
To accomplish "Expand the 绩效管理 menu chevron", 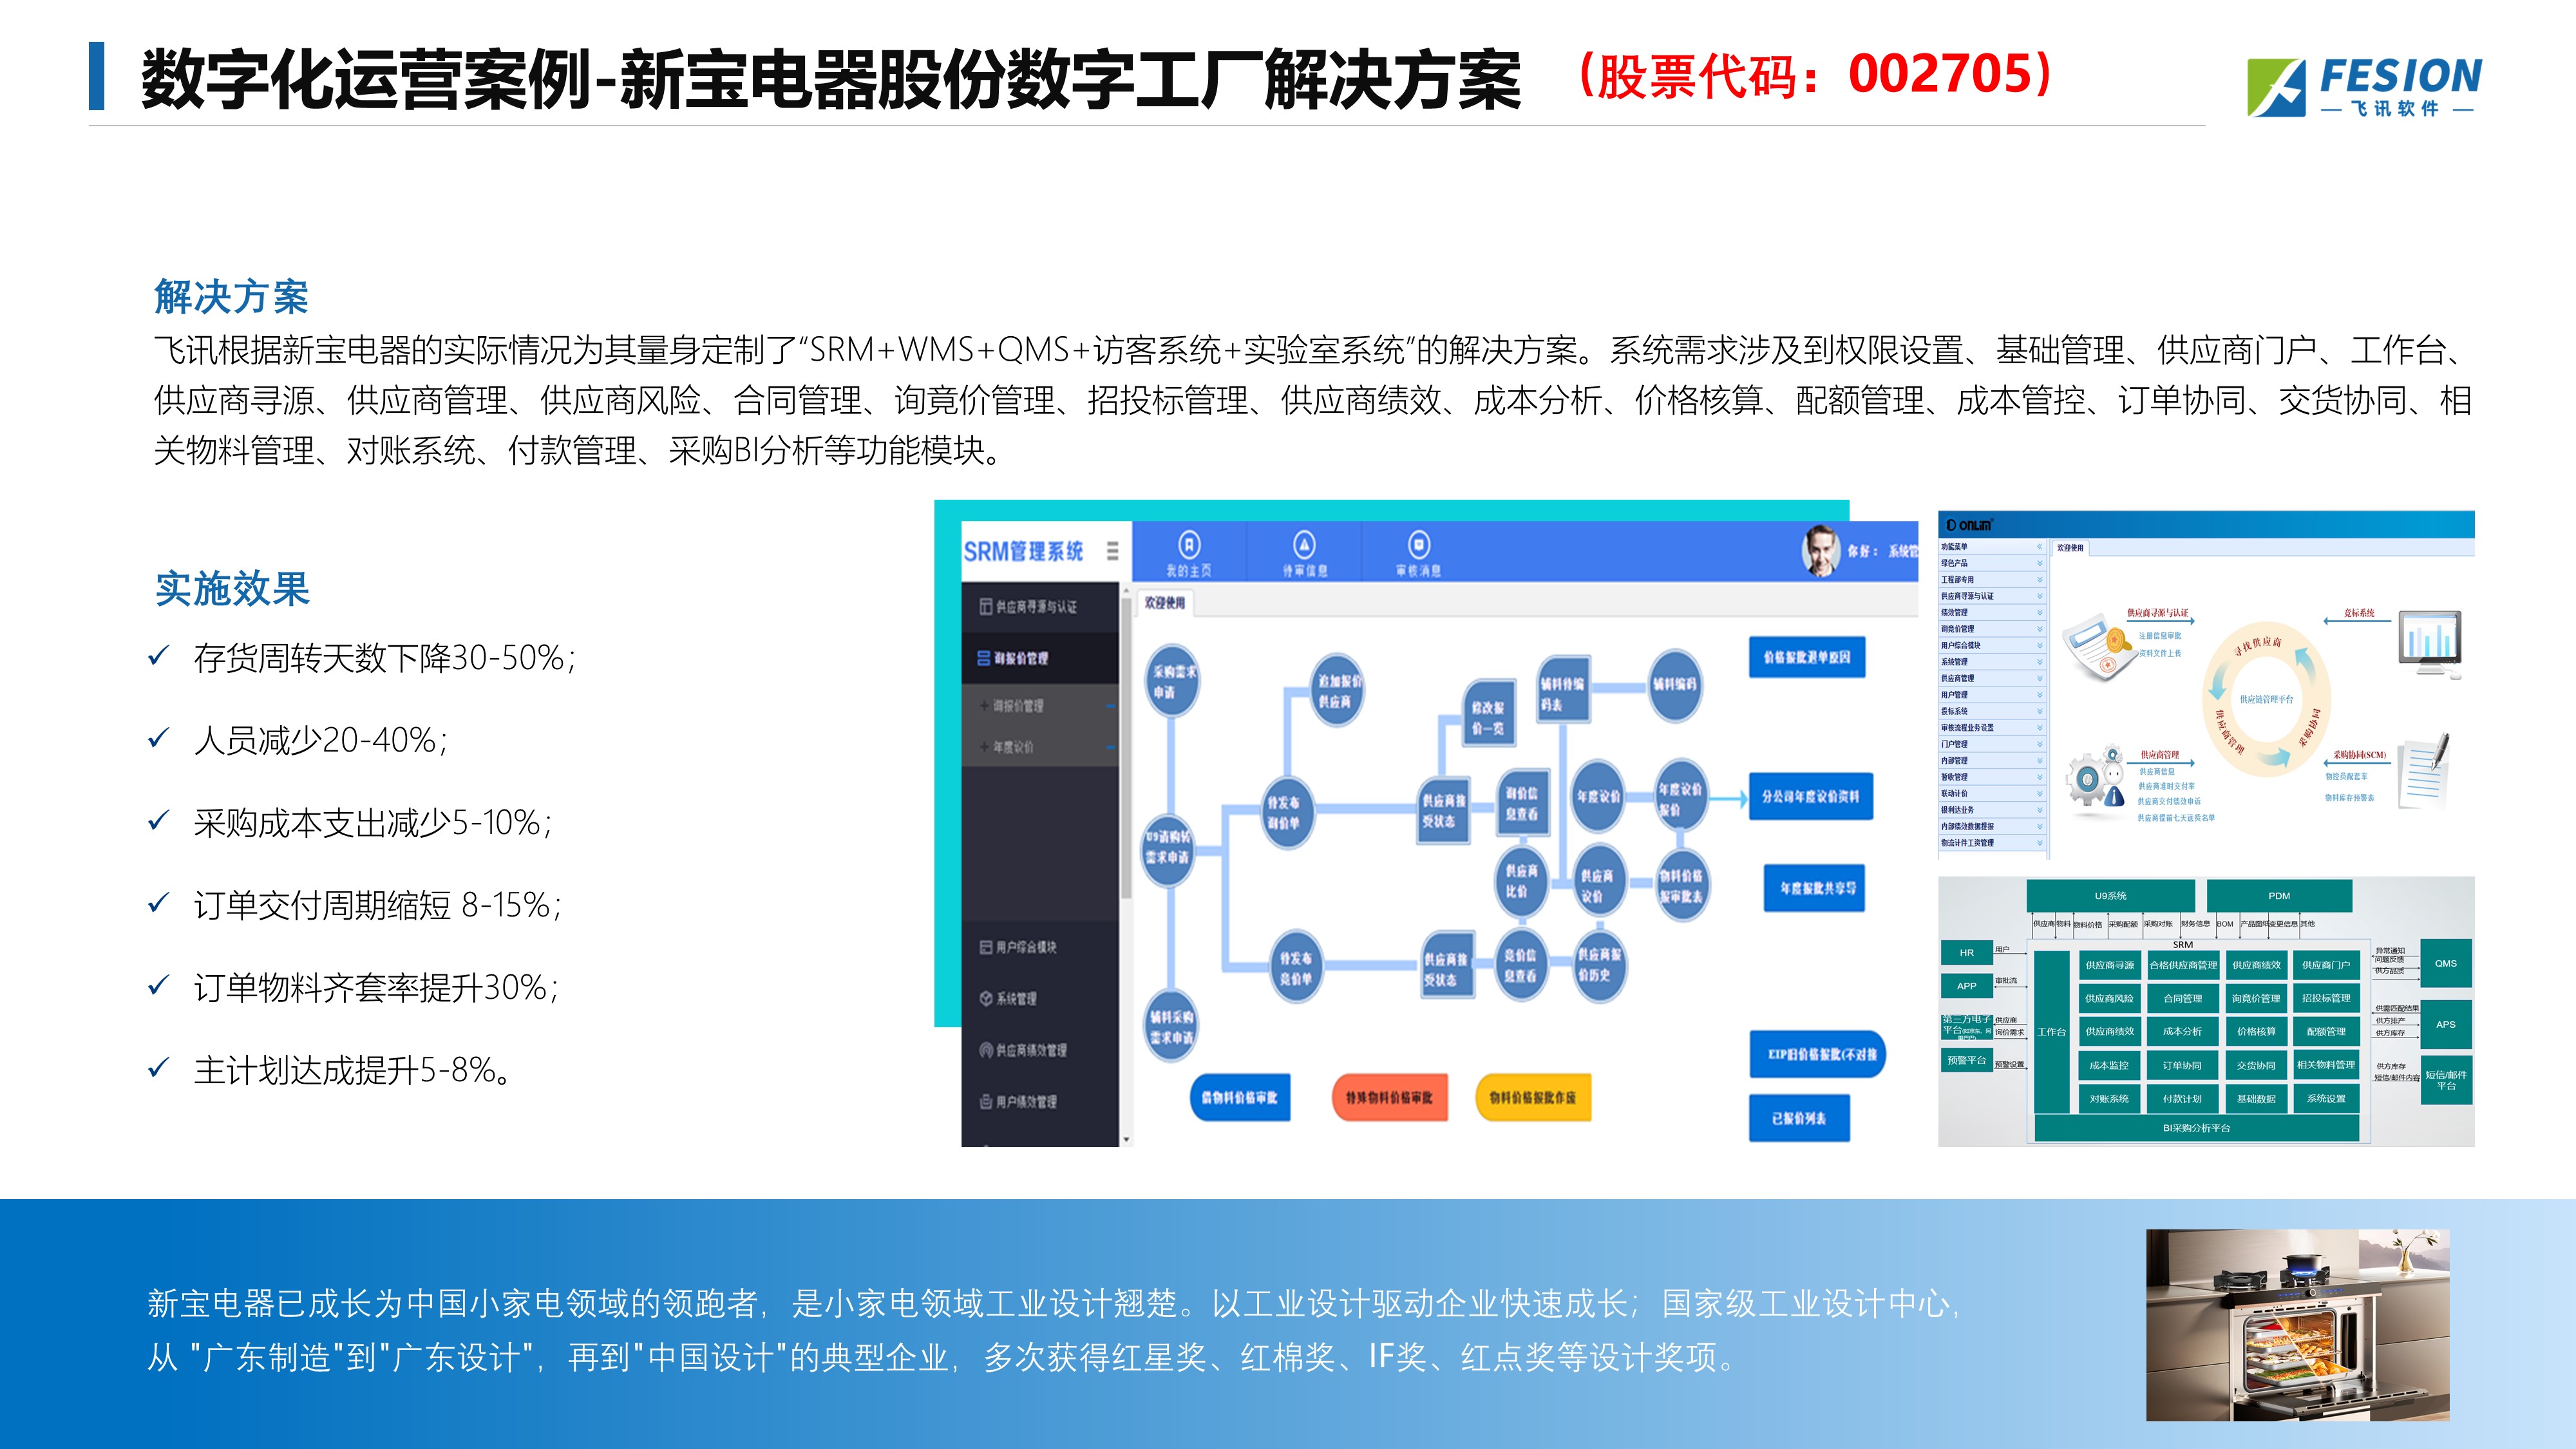I will coord(2039,613).
